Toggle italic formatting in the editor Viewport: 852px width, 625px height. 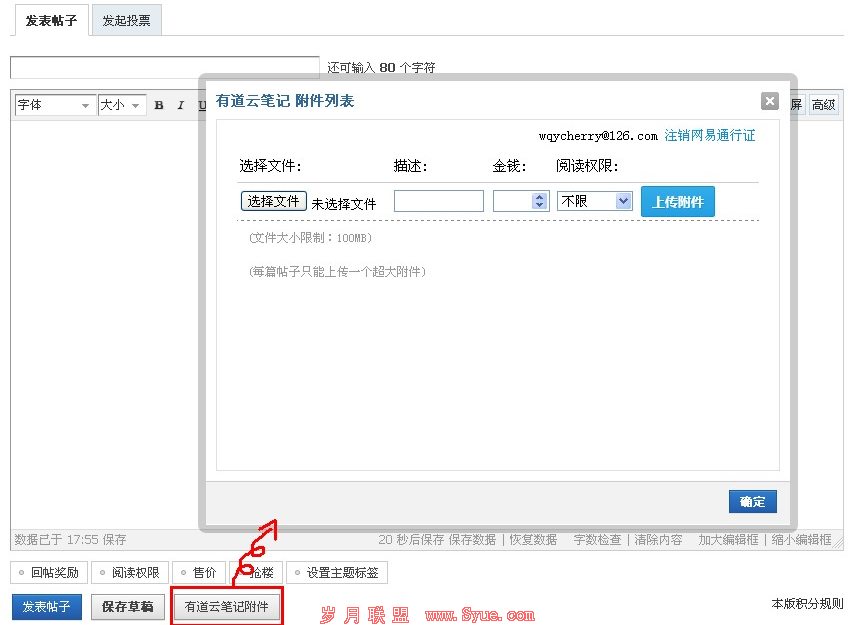tap(180, 105)
